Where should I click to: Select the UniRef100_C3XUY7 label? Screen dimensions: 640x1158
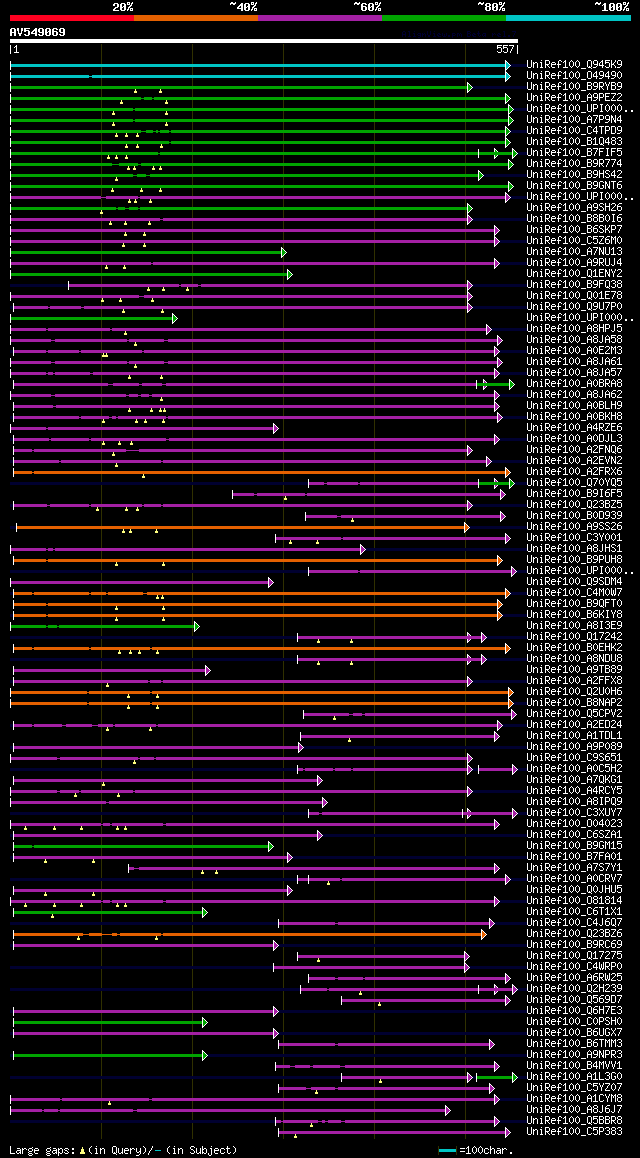(x=574, y=813)
